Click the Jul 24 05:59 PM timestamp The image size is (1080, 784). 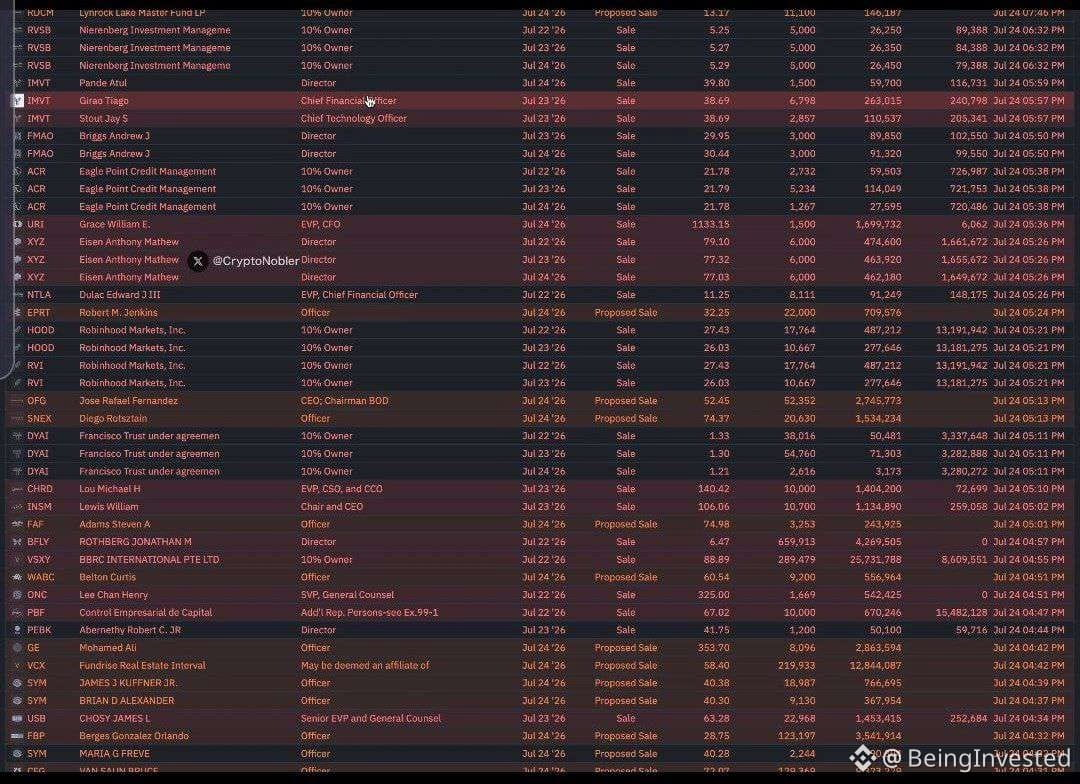pyautogui.click(x=1028, y=83)
